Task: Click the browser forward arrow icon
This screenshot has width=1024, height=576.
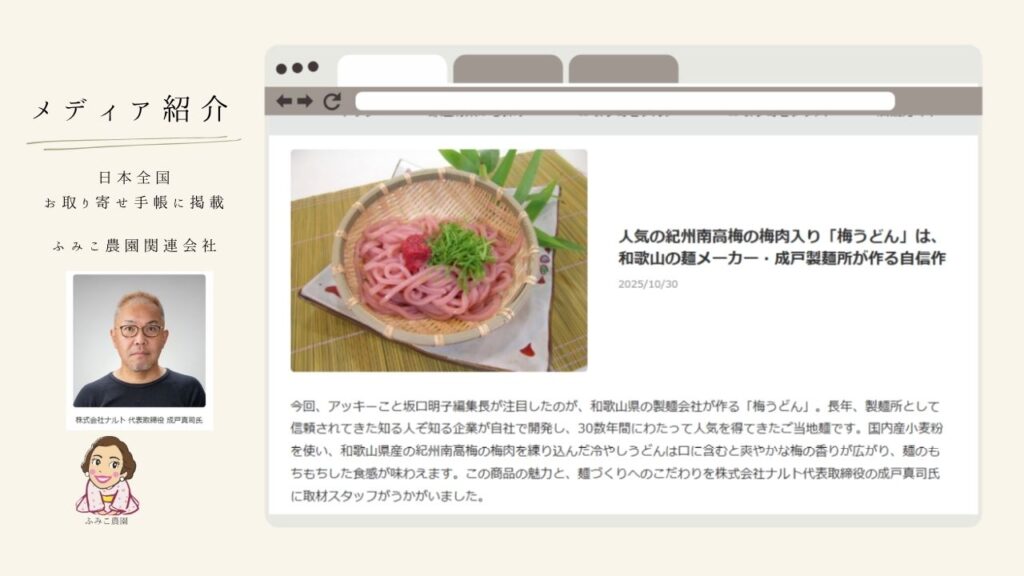Action: [x=305, y=101]
